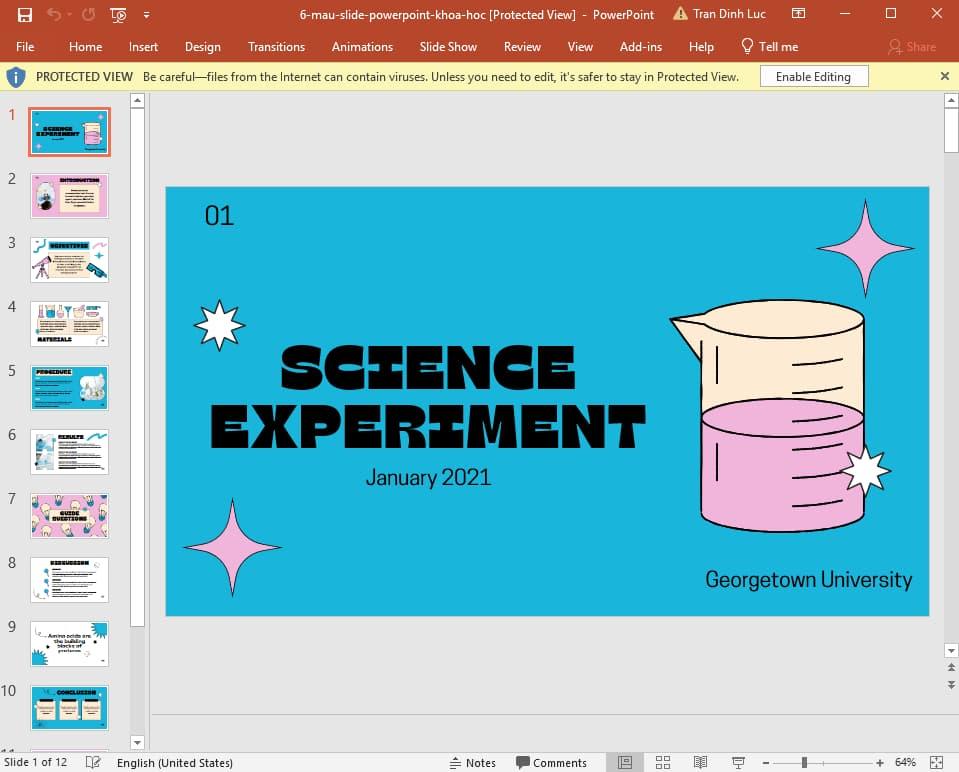Select slide 7 thumbnail, Guide Questions
Screen dimensions: 959x772
69,516
